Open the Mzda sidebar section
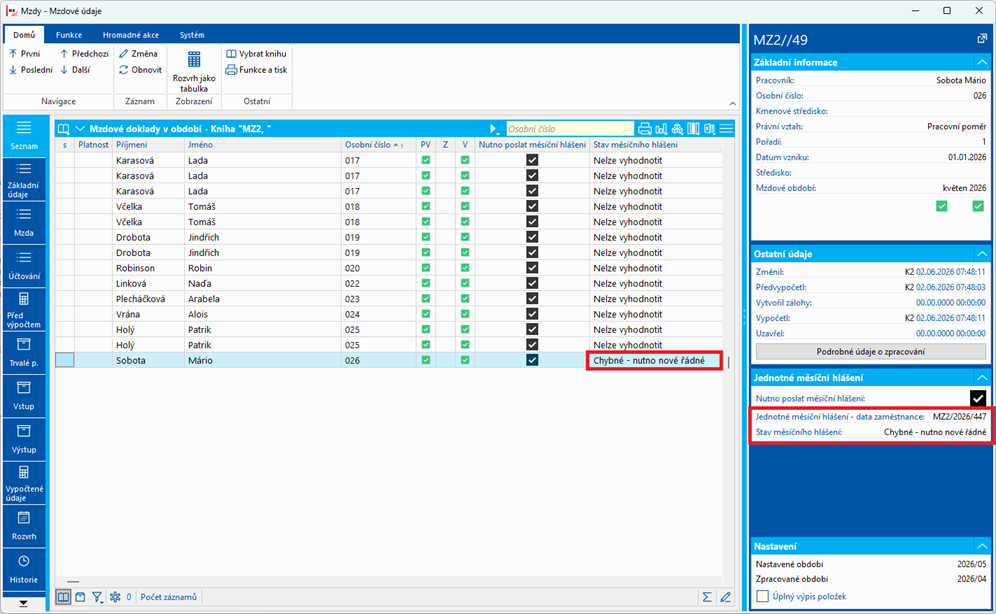996x614 pixels. 24,222
